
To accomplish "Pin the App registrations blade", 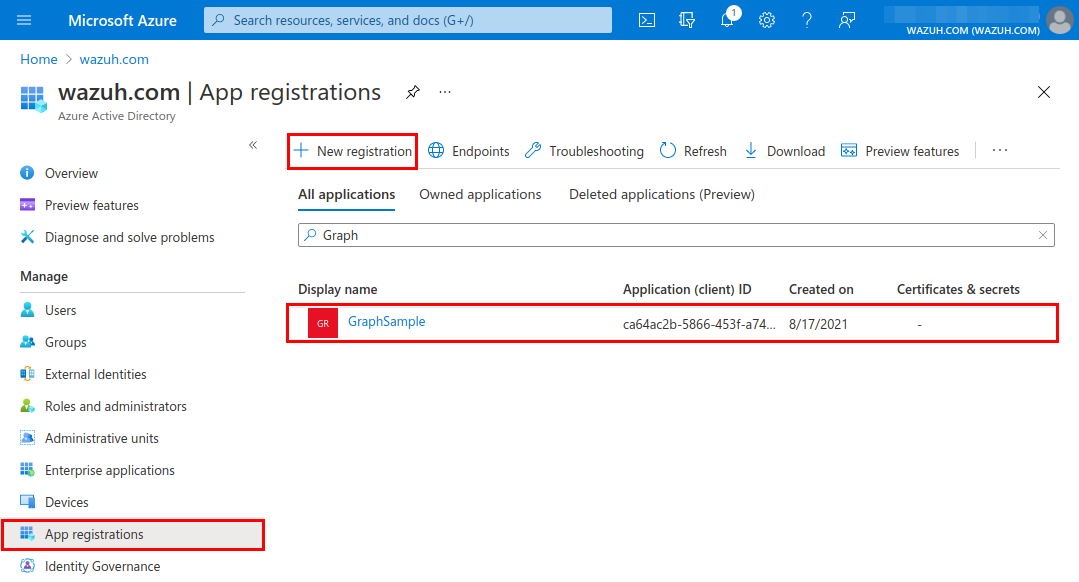I will pyautogui.click(x=413, y=92).
